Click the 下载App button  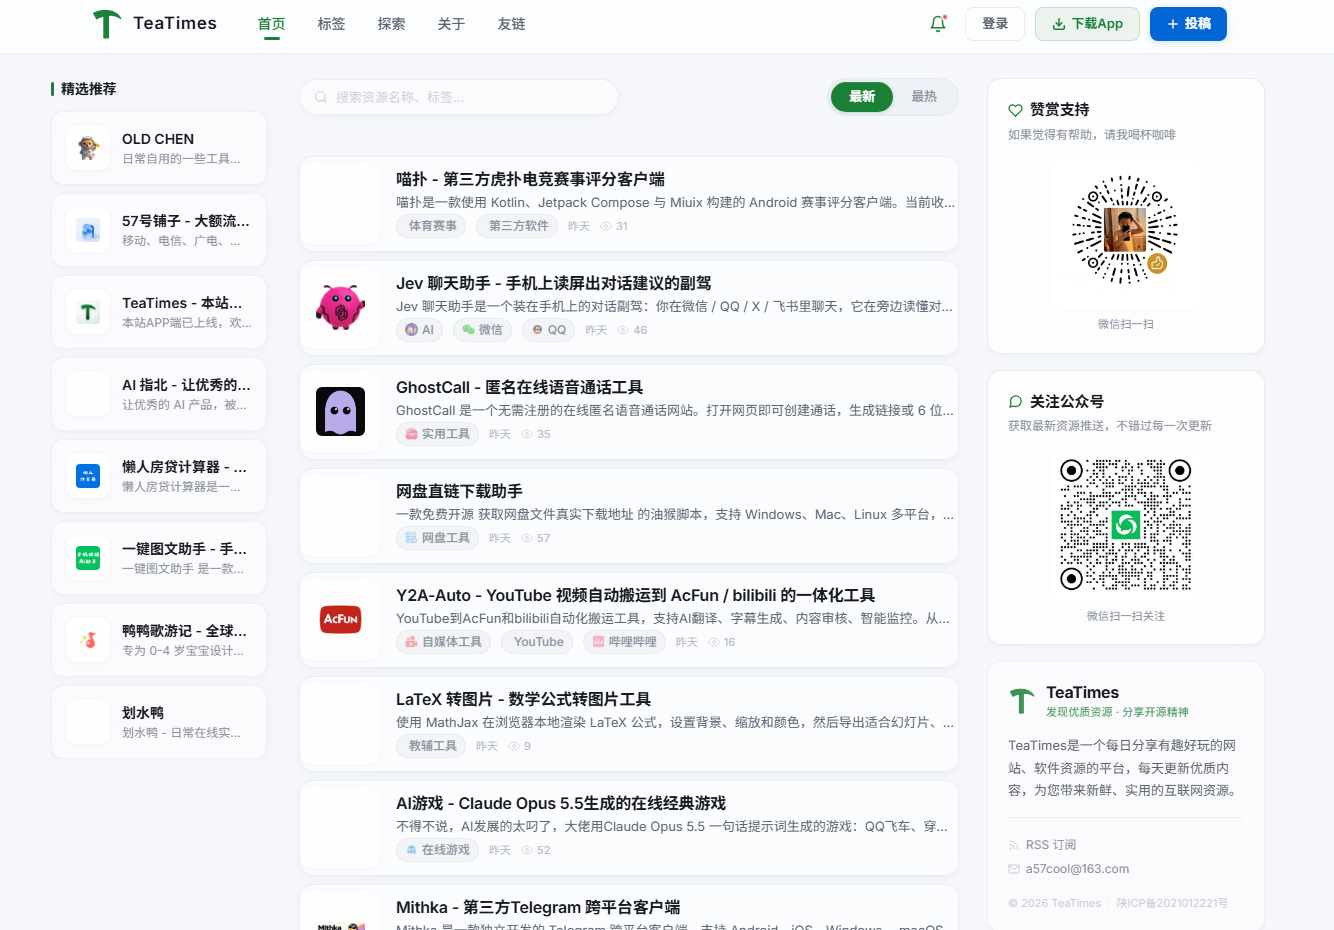[x=1087, y=24]
